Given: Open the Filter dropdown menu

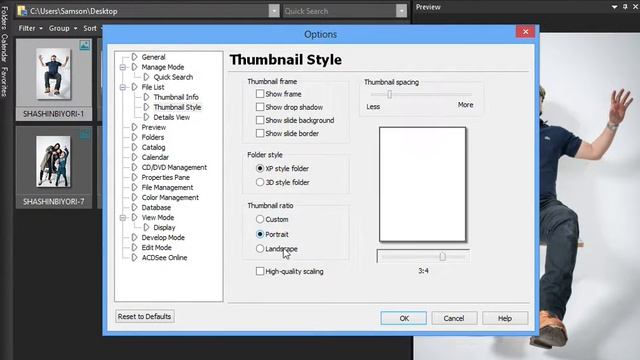Looking at the screenshot, I should click(x=30, y=28).
